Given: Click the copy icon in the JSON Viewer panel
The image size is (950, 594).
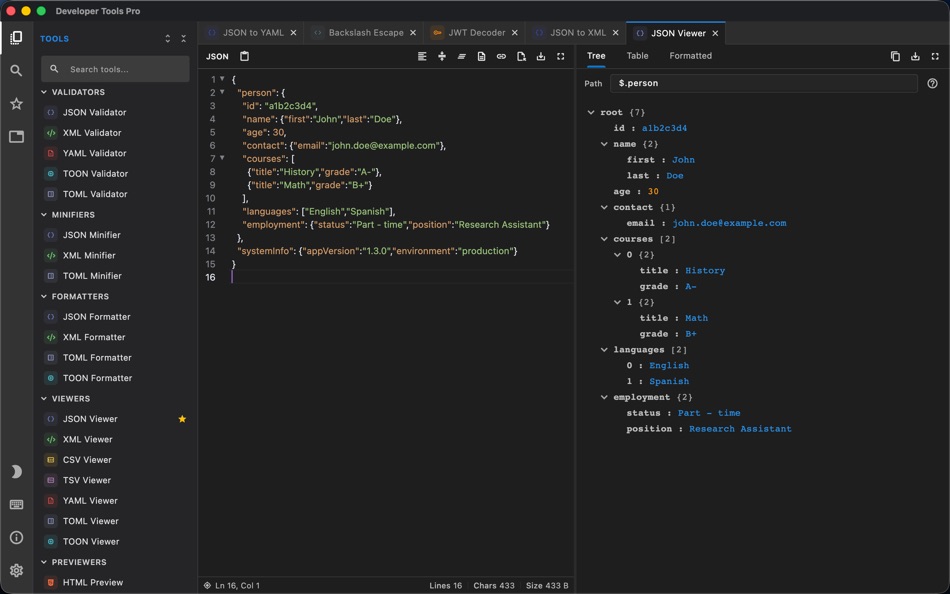Looking at the screenshot, I should pyautogui.click(x=895, y=56).
